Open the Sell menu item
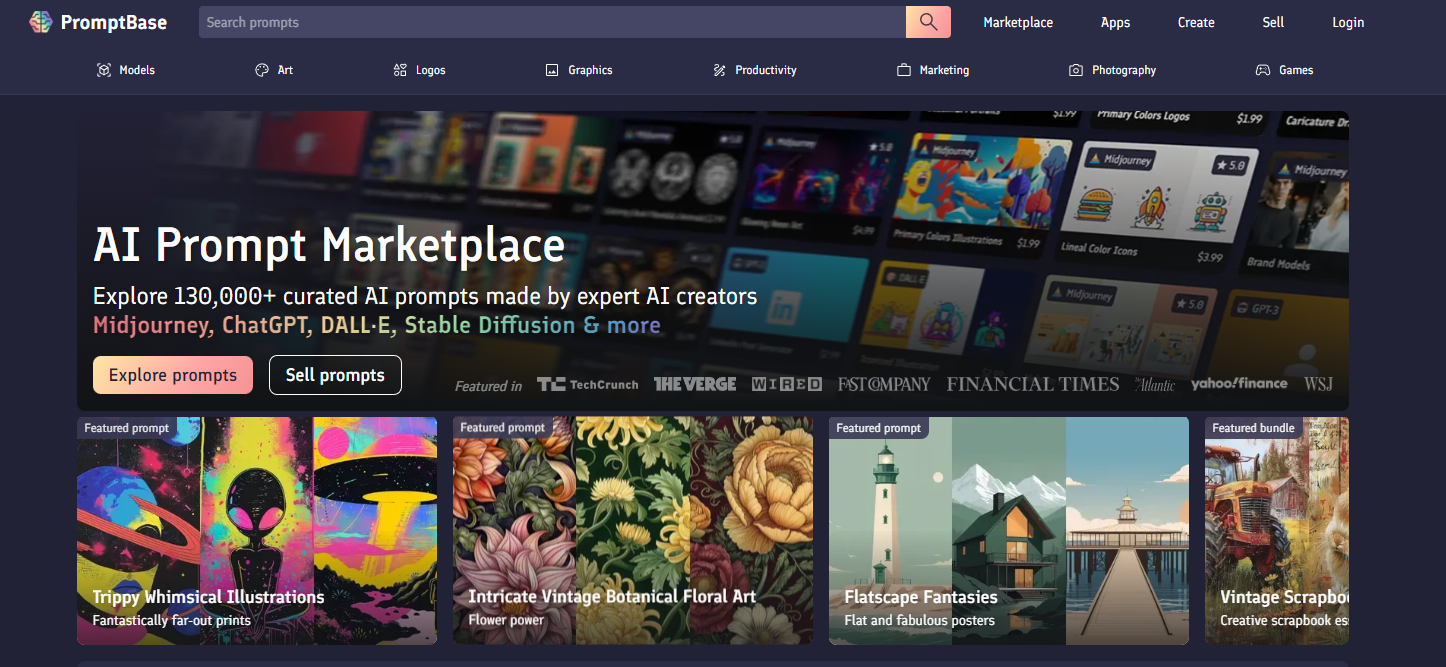Viewport: 1446px width, 667px height. click(x=1273, y=22)
